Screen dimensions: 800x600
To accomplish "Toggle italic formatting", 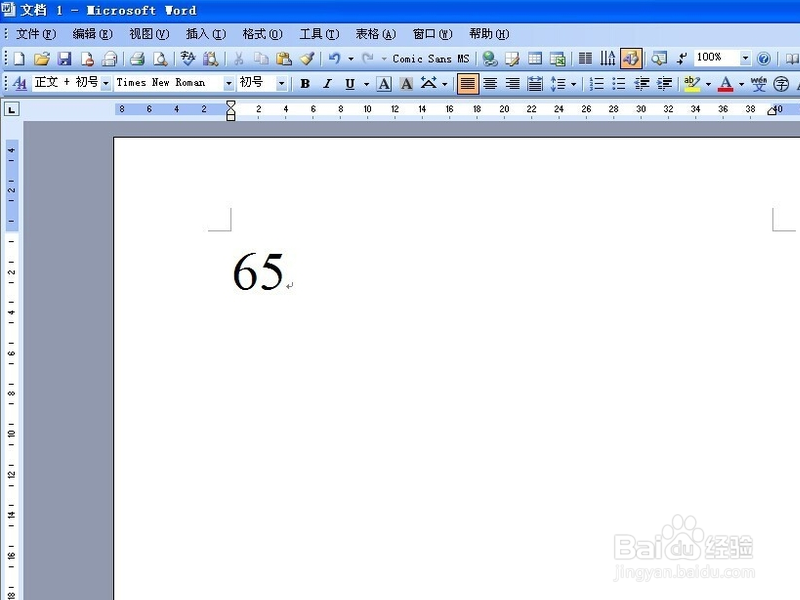I will [327, 84].
